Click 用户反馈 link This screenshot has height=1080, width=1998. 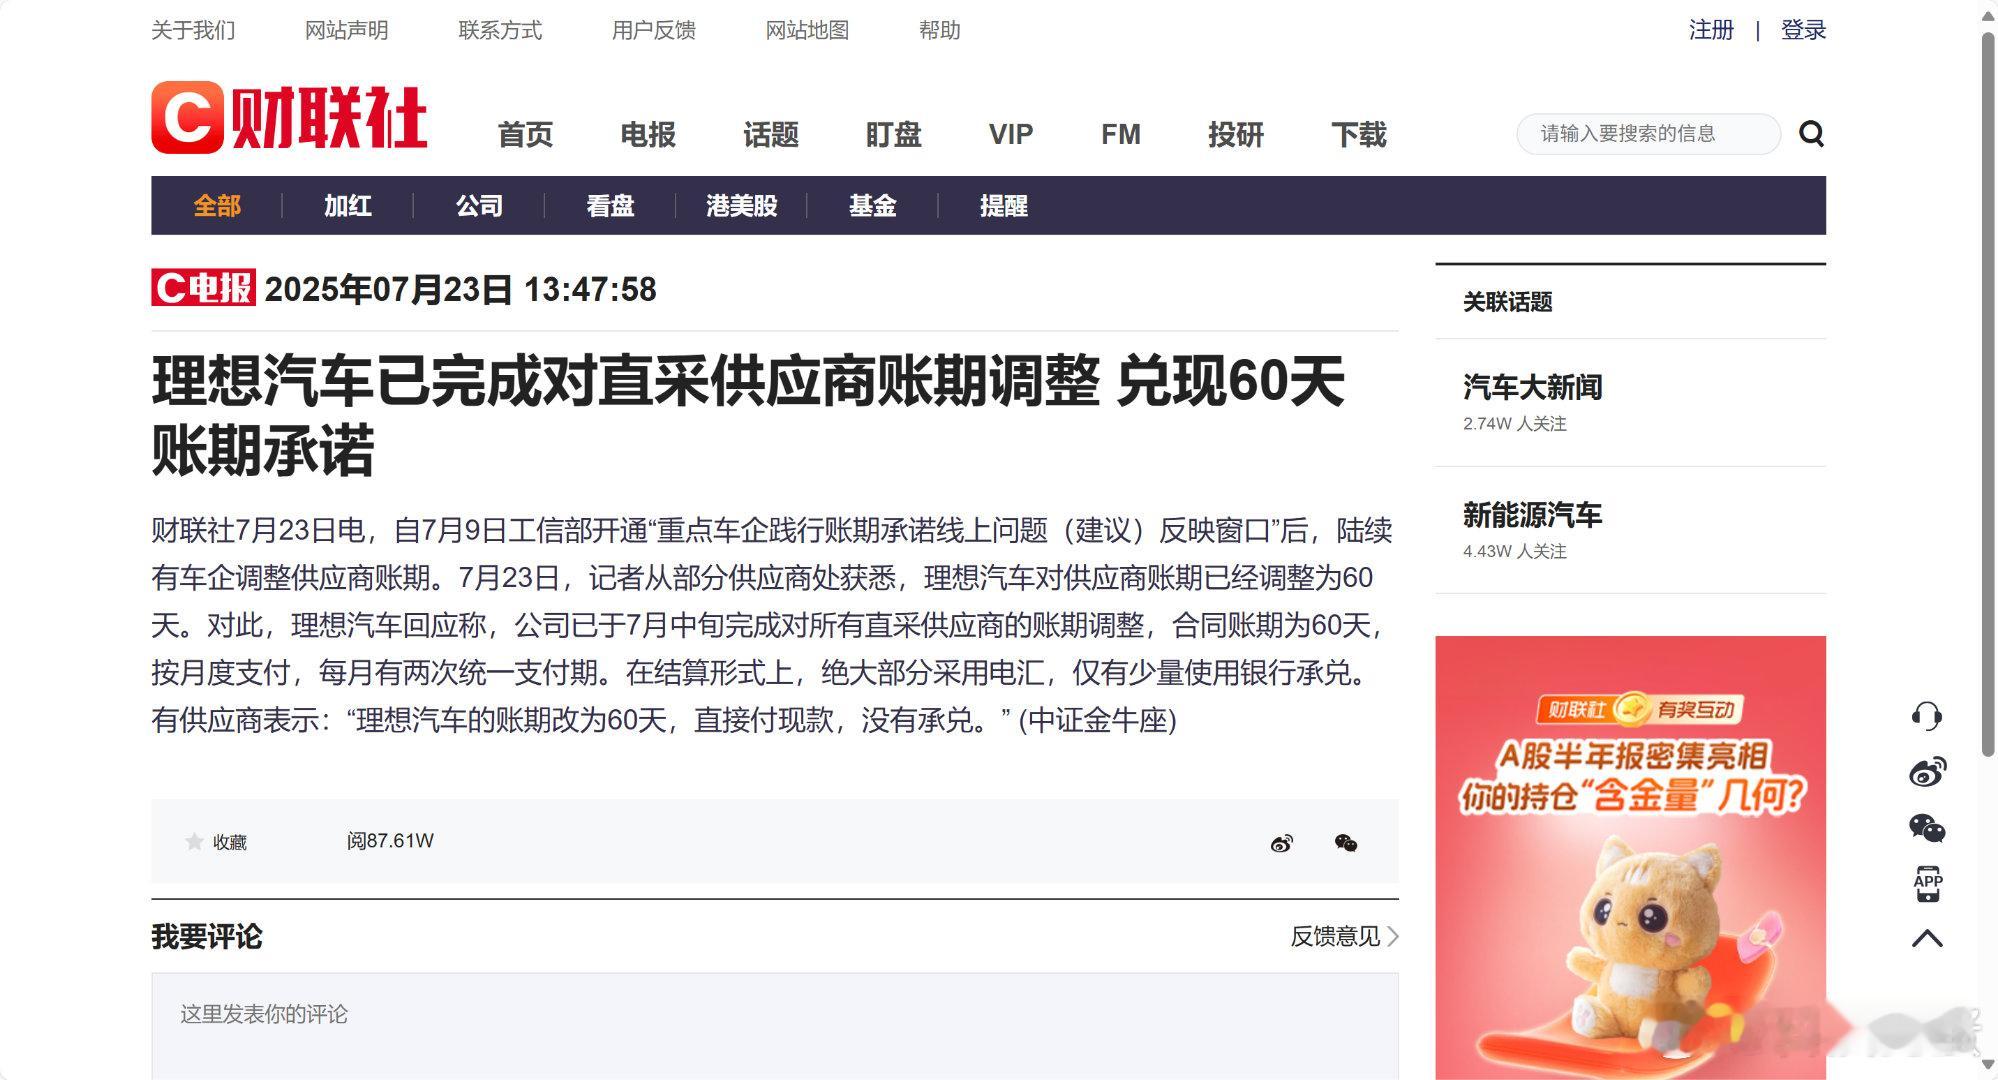pos(653,31)
